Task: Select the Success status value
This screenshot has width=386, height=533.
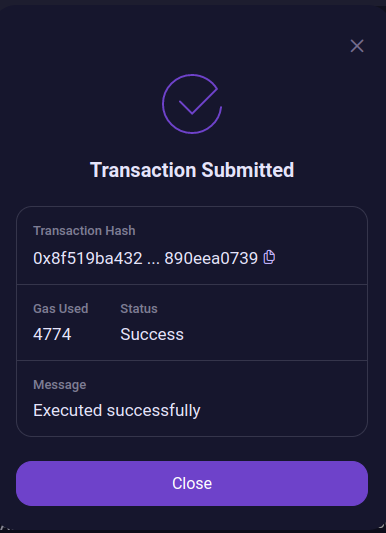Action: [152, 334]
